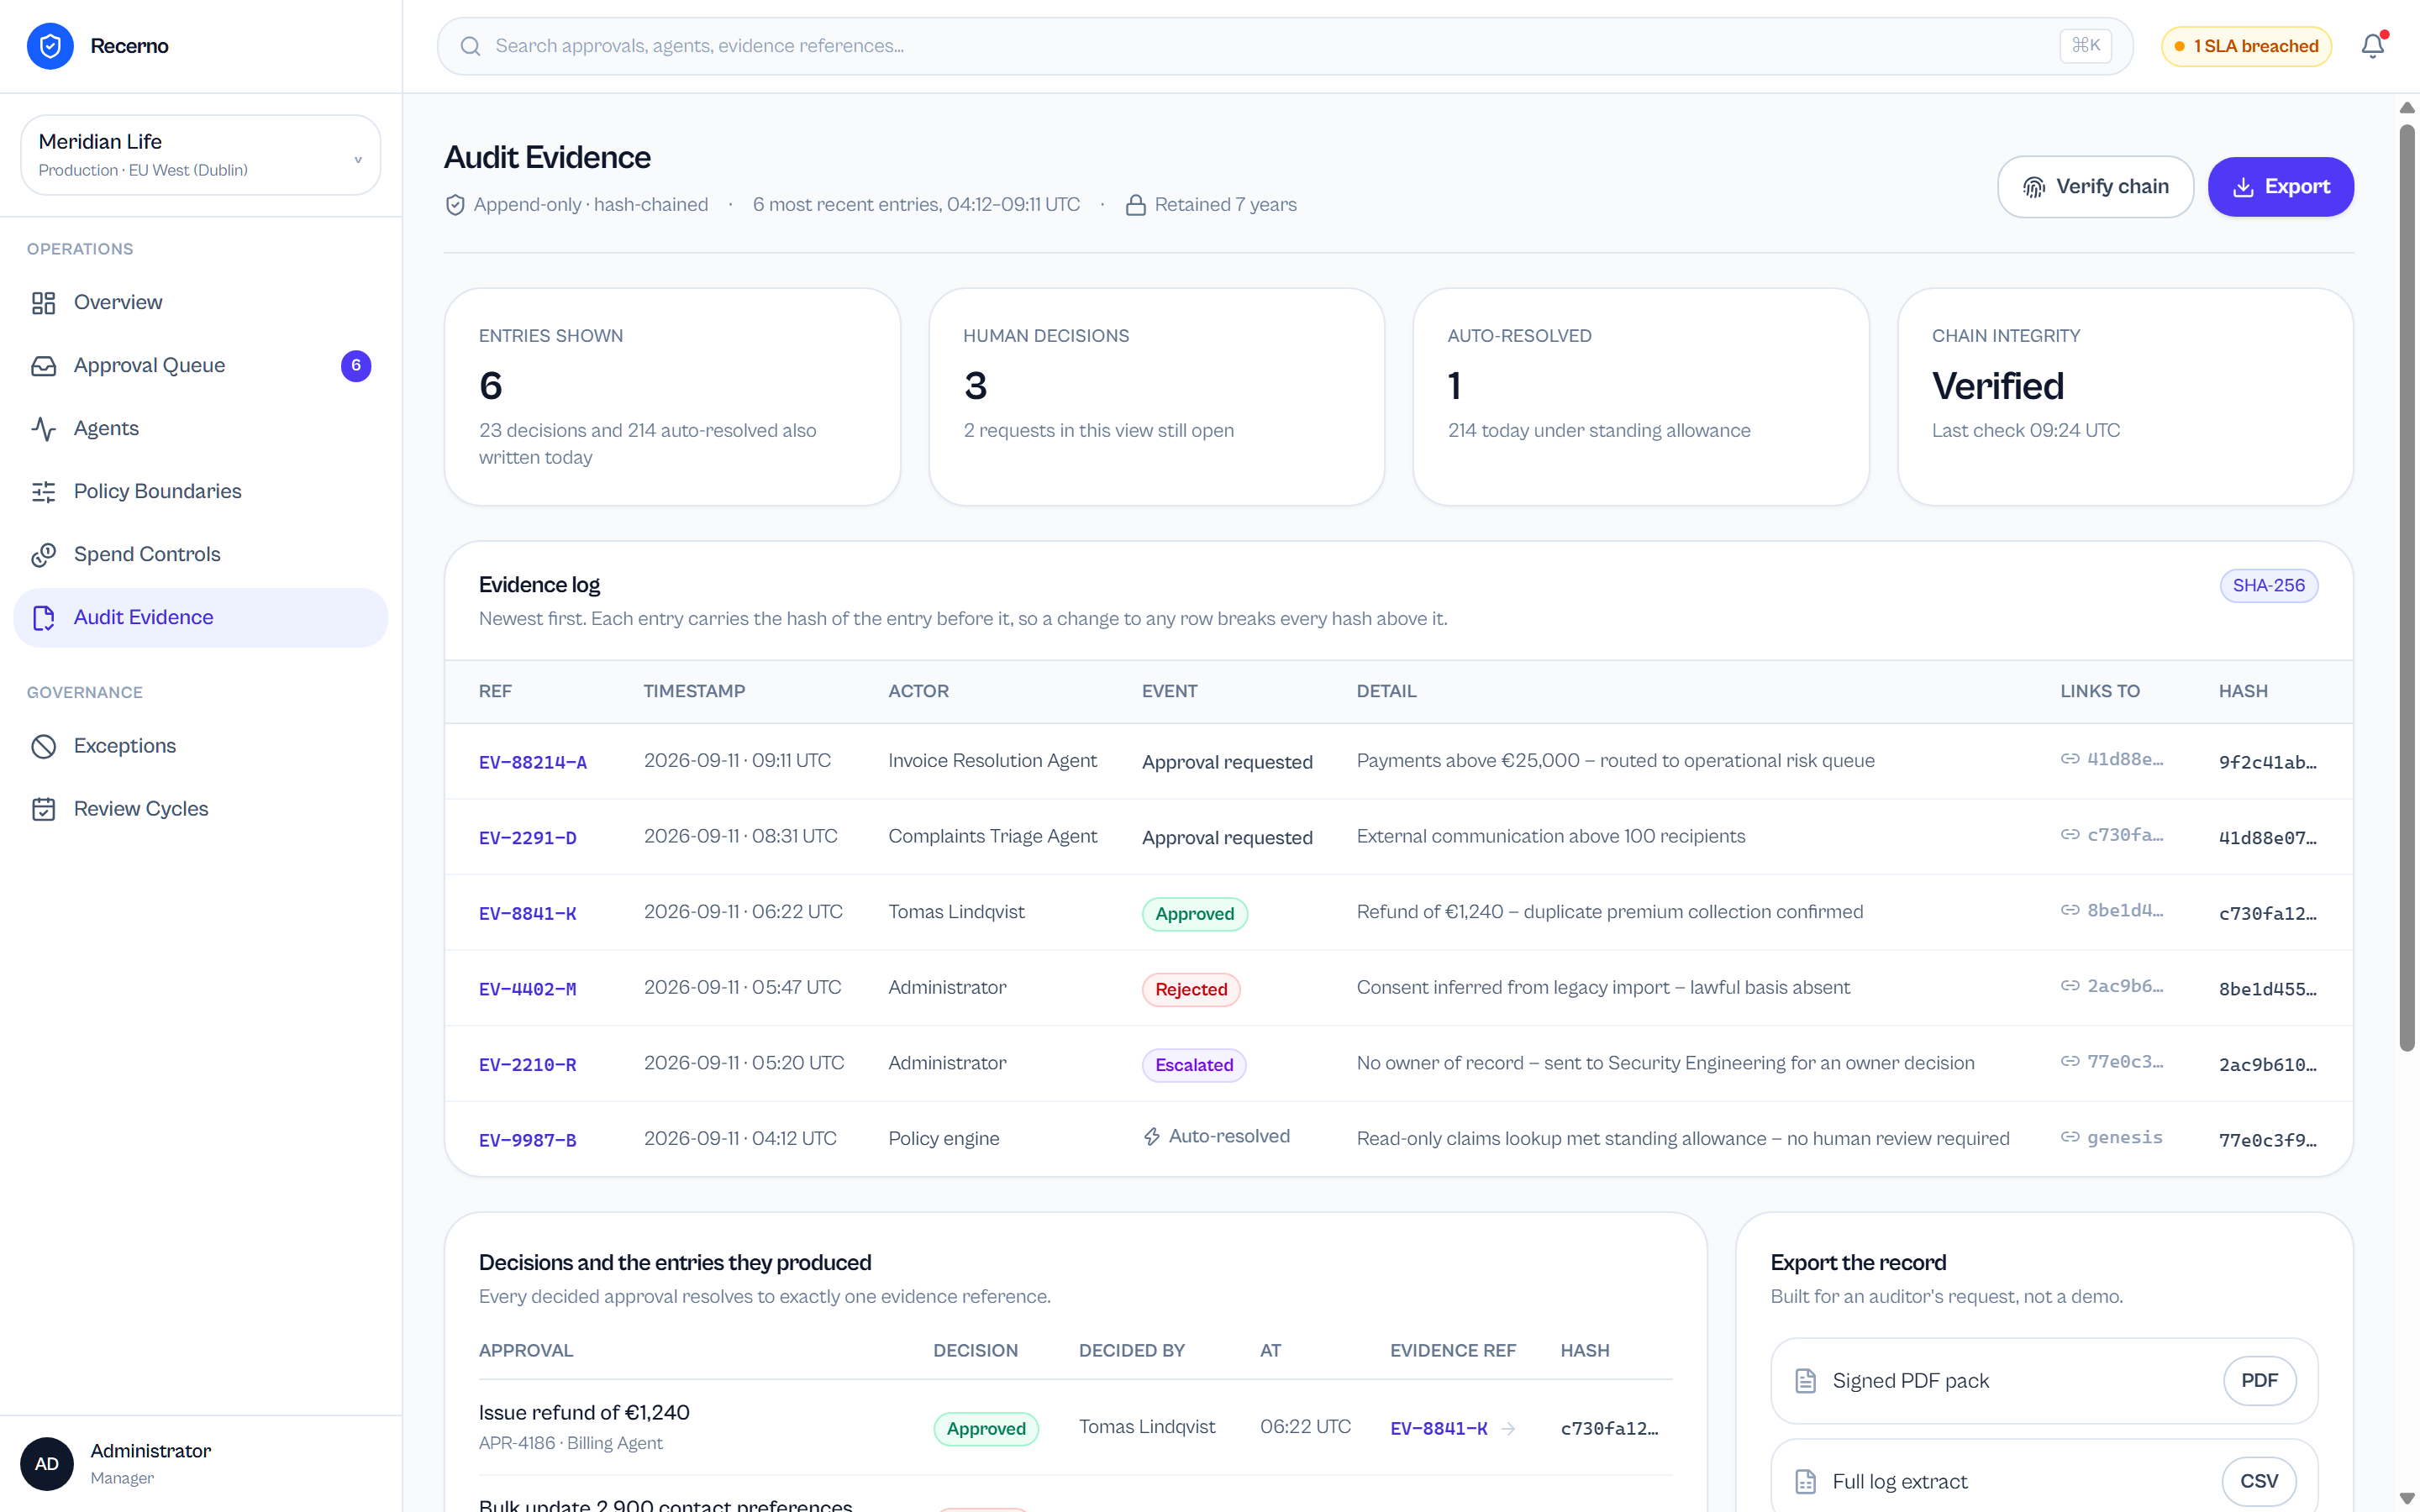Viewport: 2420px width, 1512px height.
Task: Expand the Meridian Life environment selector
Action: (x=200, y=155)
